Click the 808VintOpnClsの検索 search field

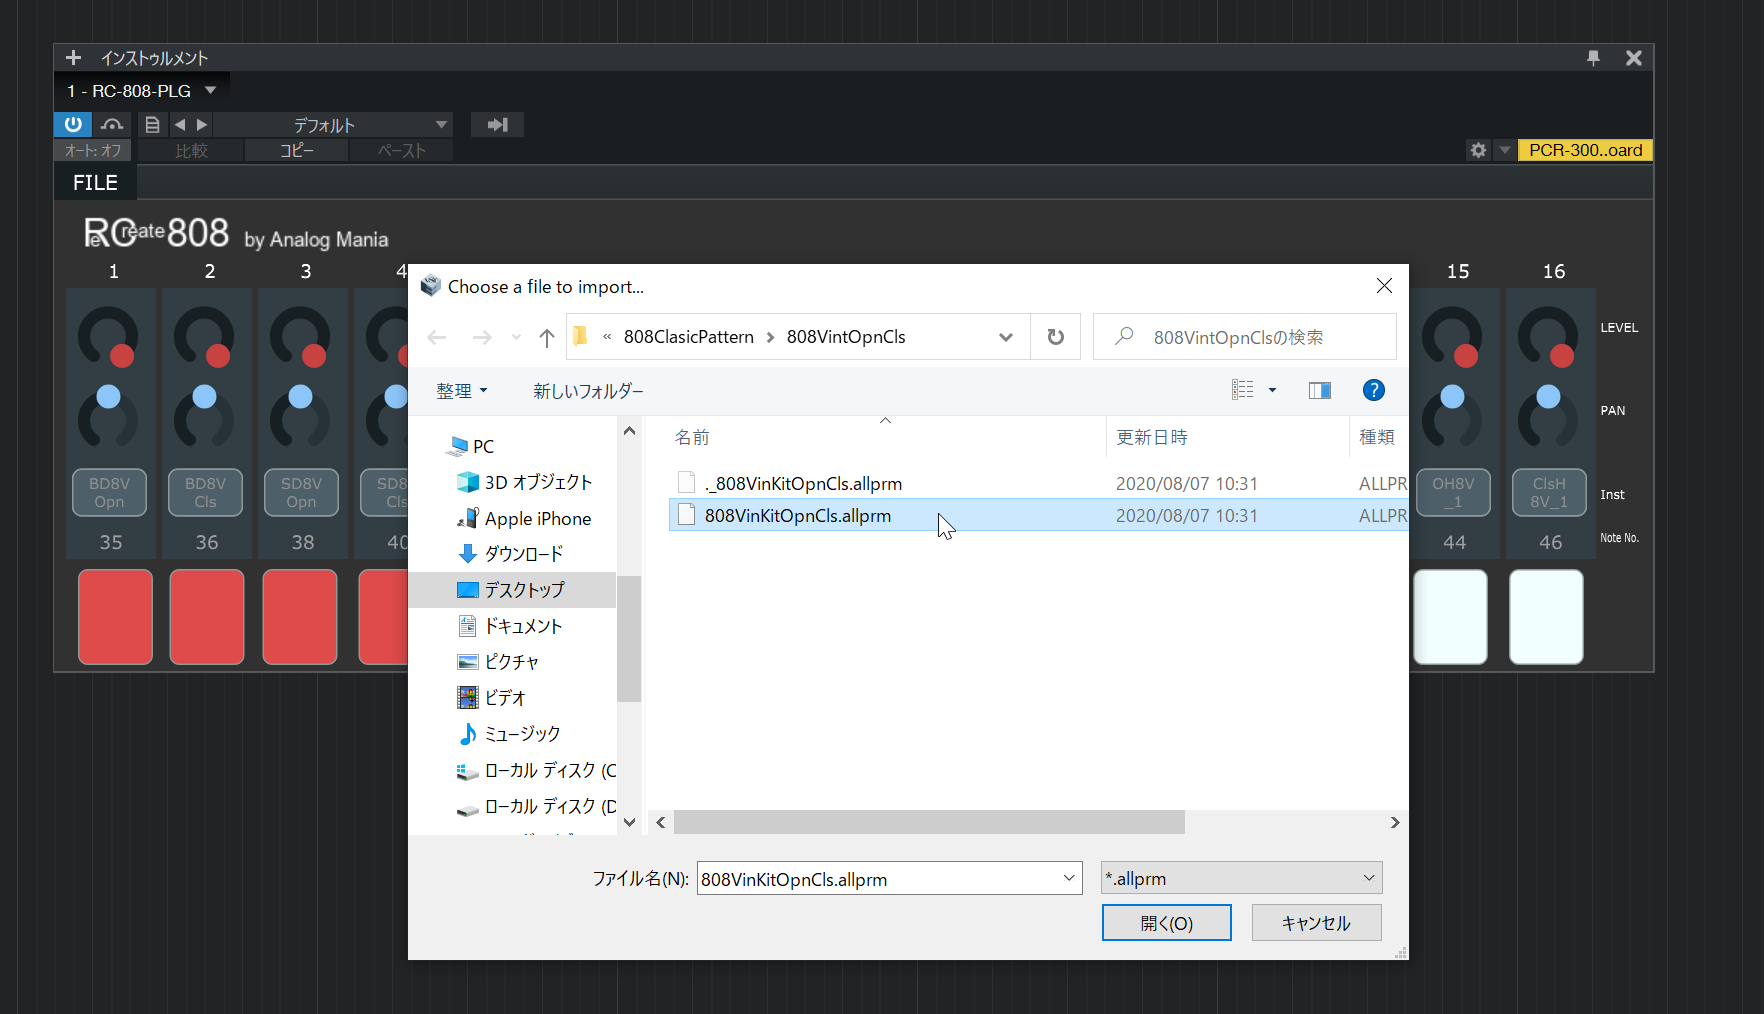pyautogui.click(x=1245, y=337)
